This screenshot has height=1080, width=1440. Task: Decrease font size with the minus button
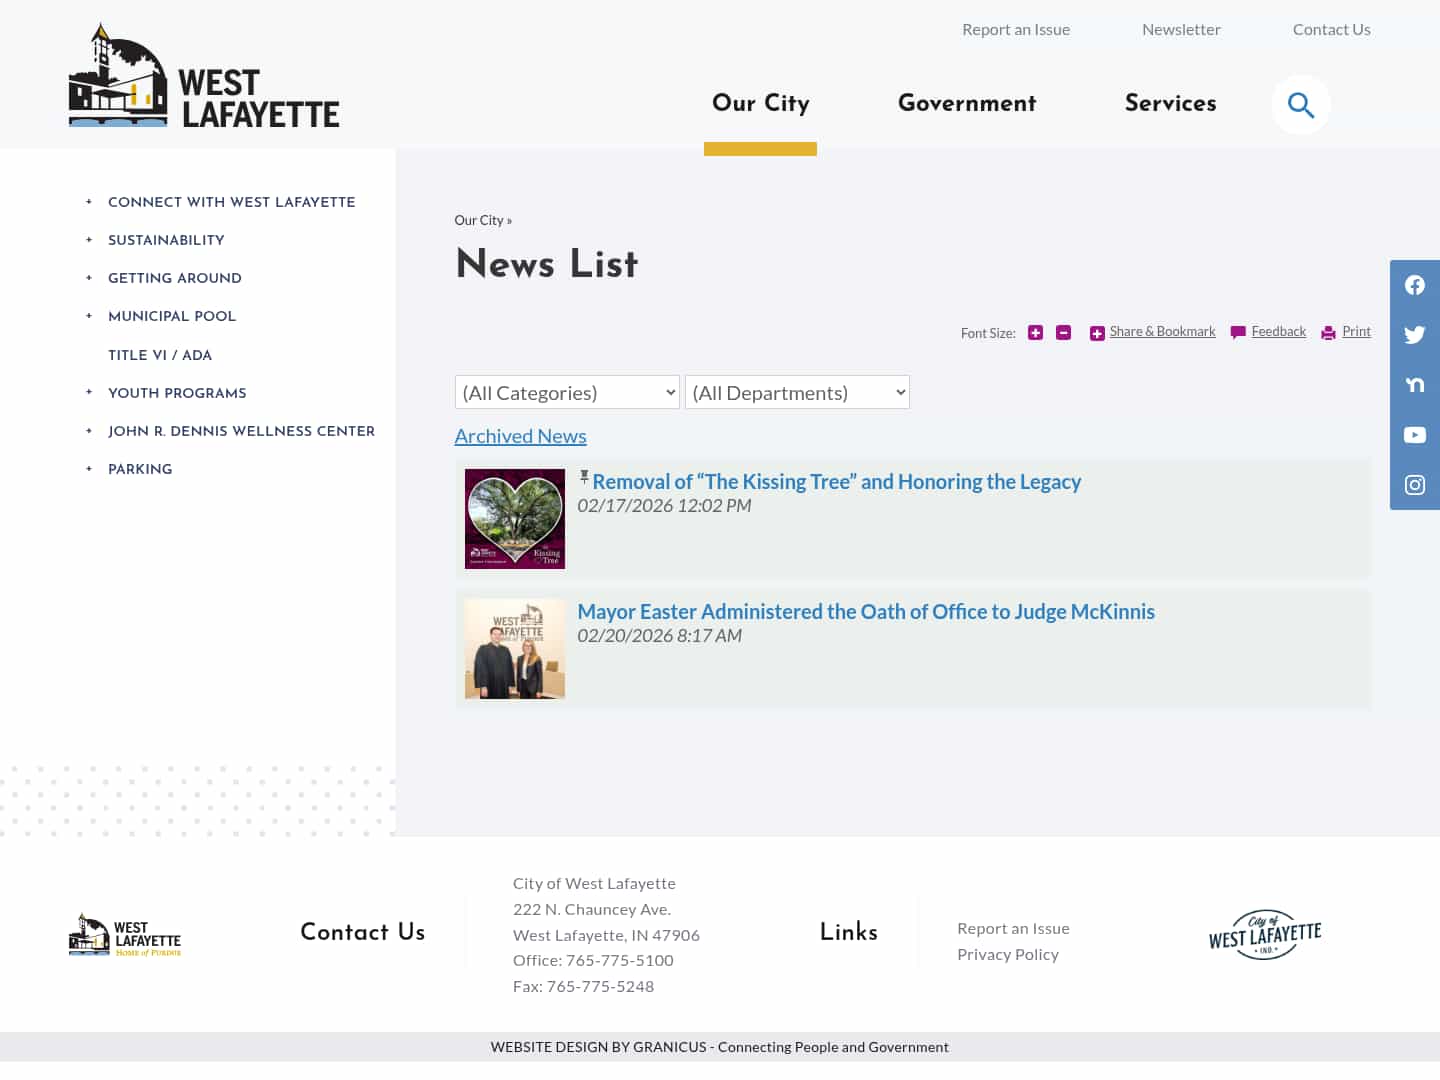(1063, 332)
